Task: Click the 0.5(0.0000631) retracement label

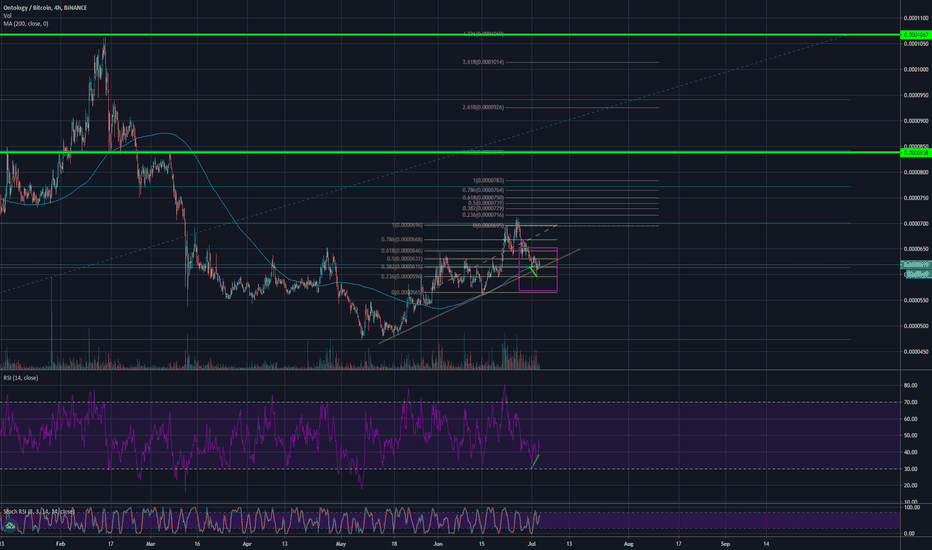Action: pyautogui.click(x=405, y=259)
